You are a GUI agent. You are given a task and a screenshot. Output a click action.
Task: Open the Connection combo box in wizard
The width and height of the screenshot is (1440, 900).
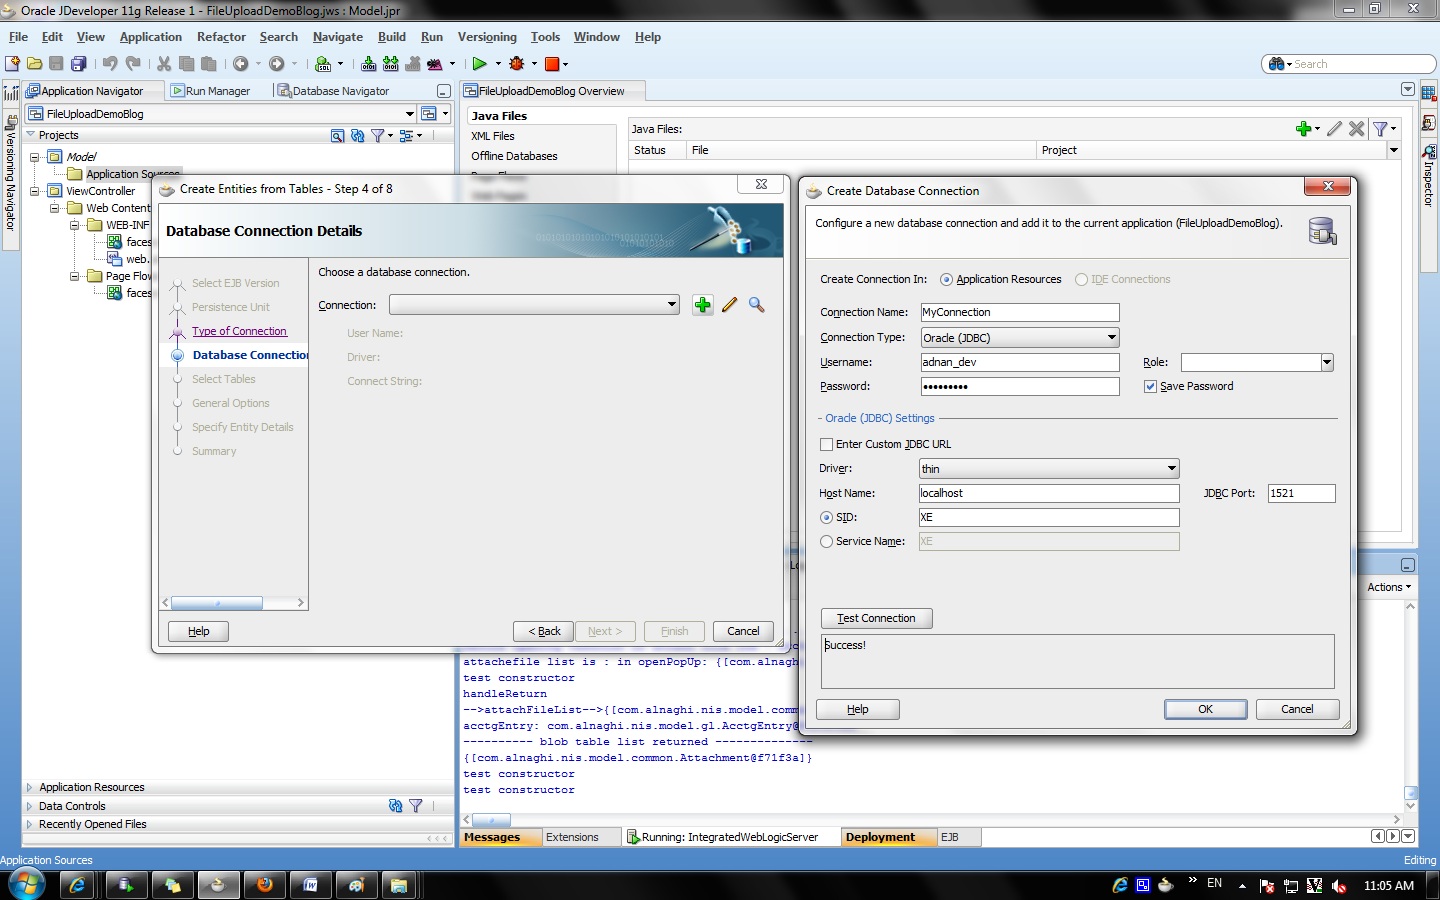coord(535,305)
